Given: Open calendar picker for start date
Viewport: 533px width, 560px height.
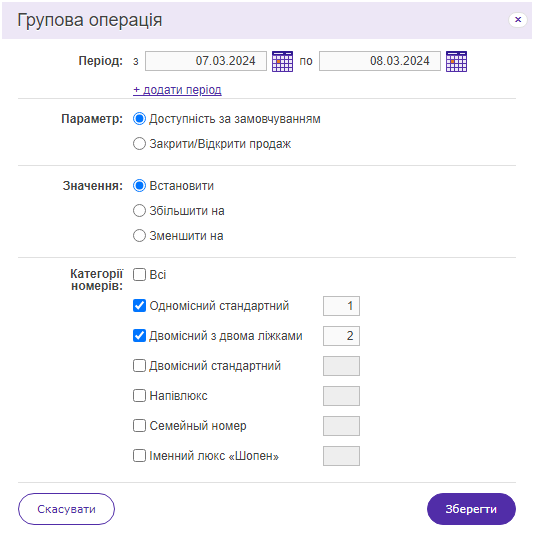Looking at the screenshot, I should pos(282,61).
